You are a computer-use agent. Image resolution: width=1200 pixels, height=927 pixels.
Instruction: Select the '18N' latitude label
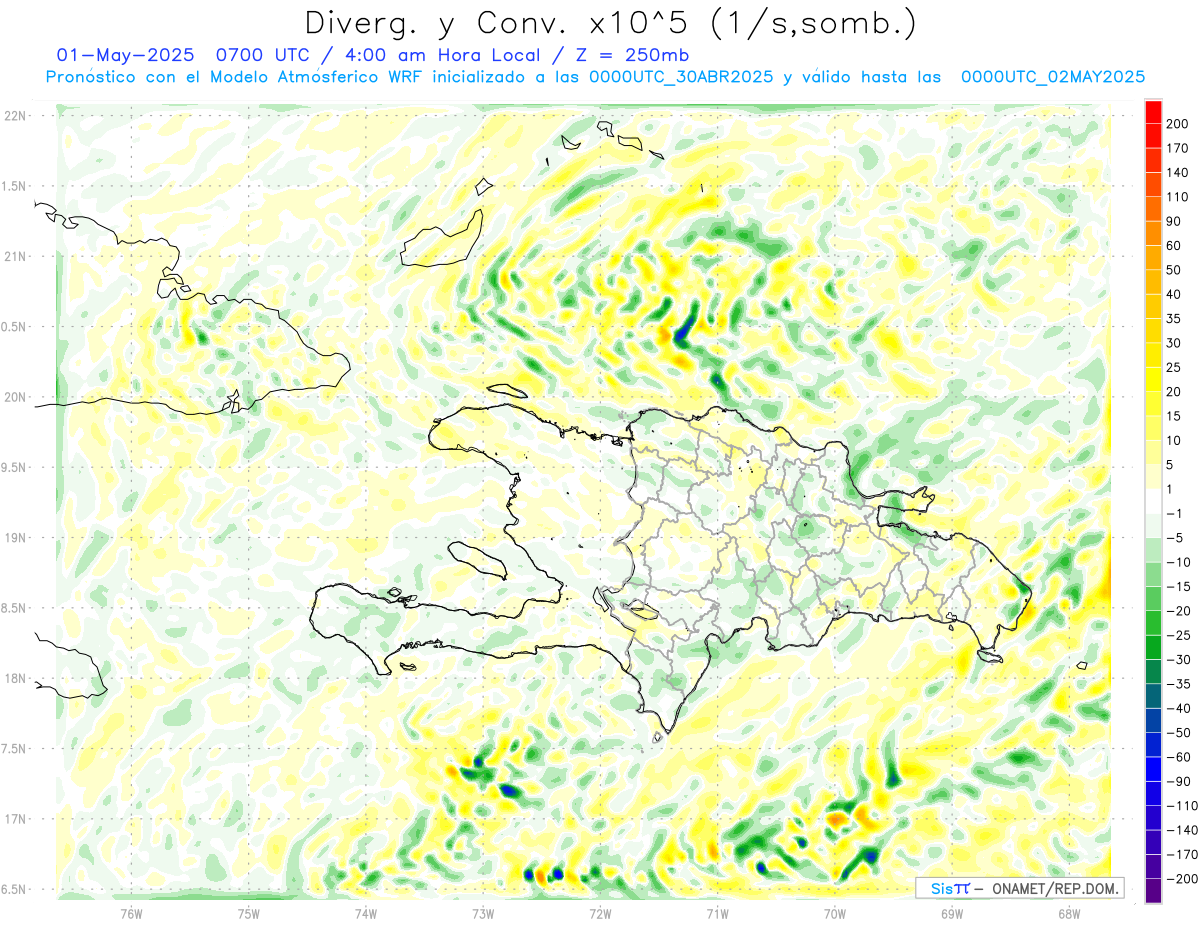click(16, 679)
